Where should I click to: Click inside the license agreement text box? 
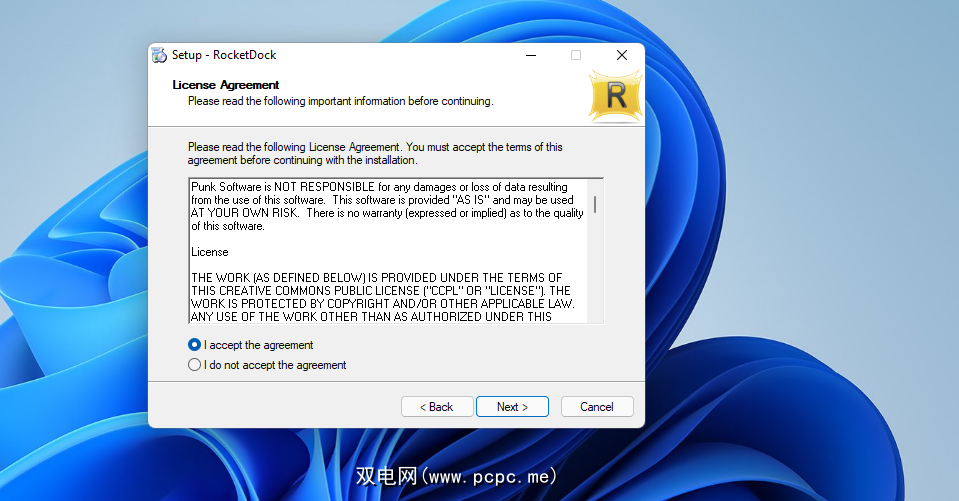pos(396,251)
